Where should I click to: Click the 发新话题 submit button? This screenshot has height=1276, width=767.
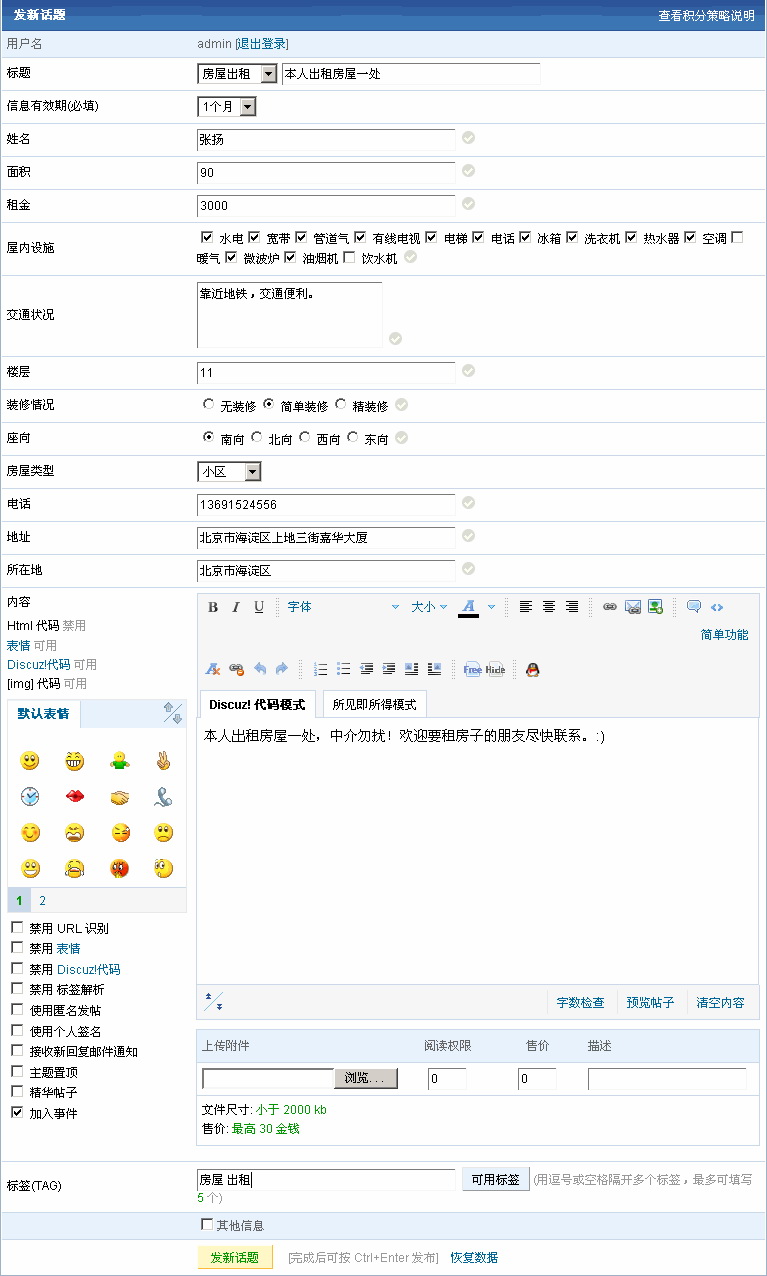pyautogui.click(x=235, y=1257)
